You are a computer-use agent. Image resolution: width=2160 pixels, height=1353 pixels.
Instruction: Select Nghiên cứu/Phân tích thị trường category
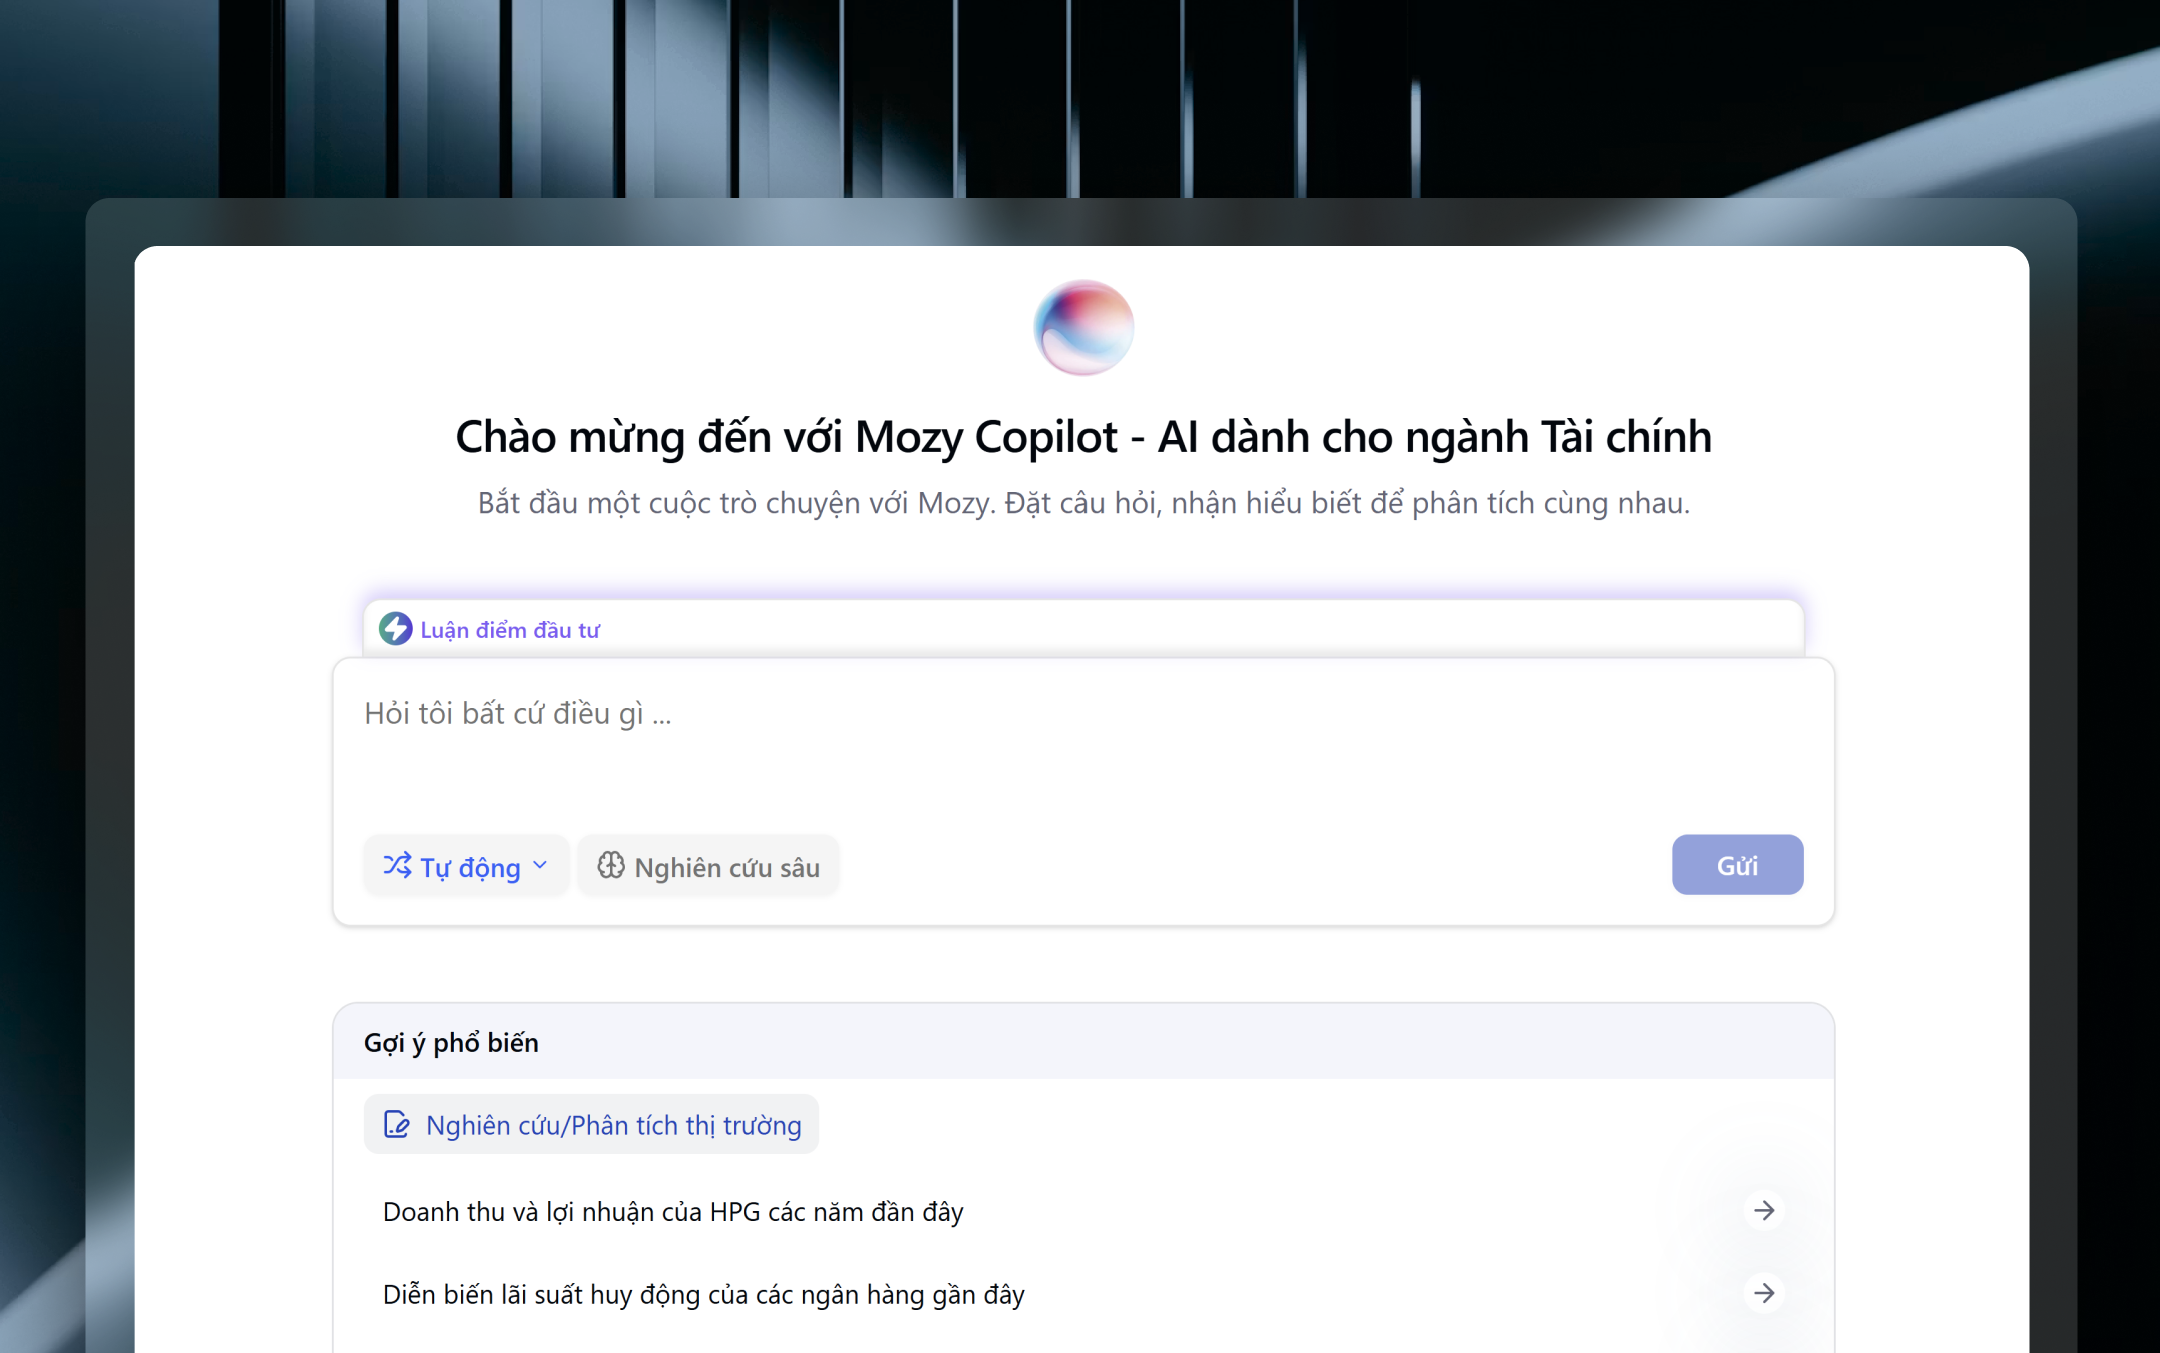pos(591,1125)
